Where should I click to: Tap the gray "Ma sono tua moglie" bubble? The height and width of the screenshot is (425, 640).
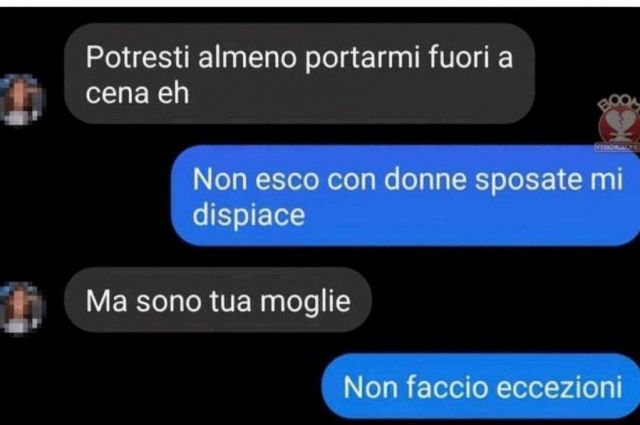(x=218, y=300)
